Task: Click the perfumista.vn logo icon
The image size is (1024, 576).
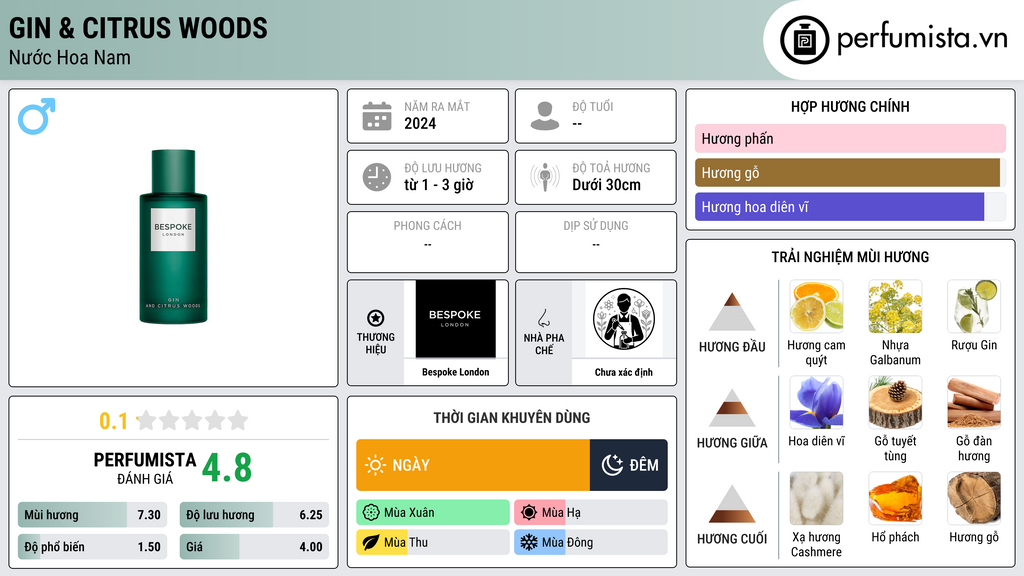Action: click(x=804, y=40)
